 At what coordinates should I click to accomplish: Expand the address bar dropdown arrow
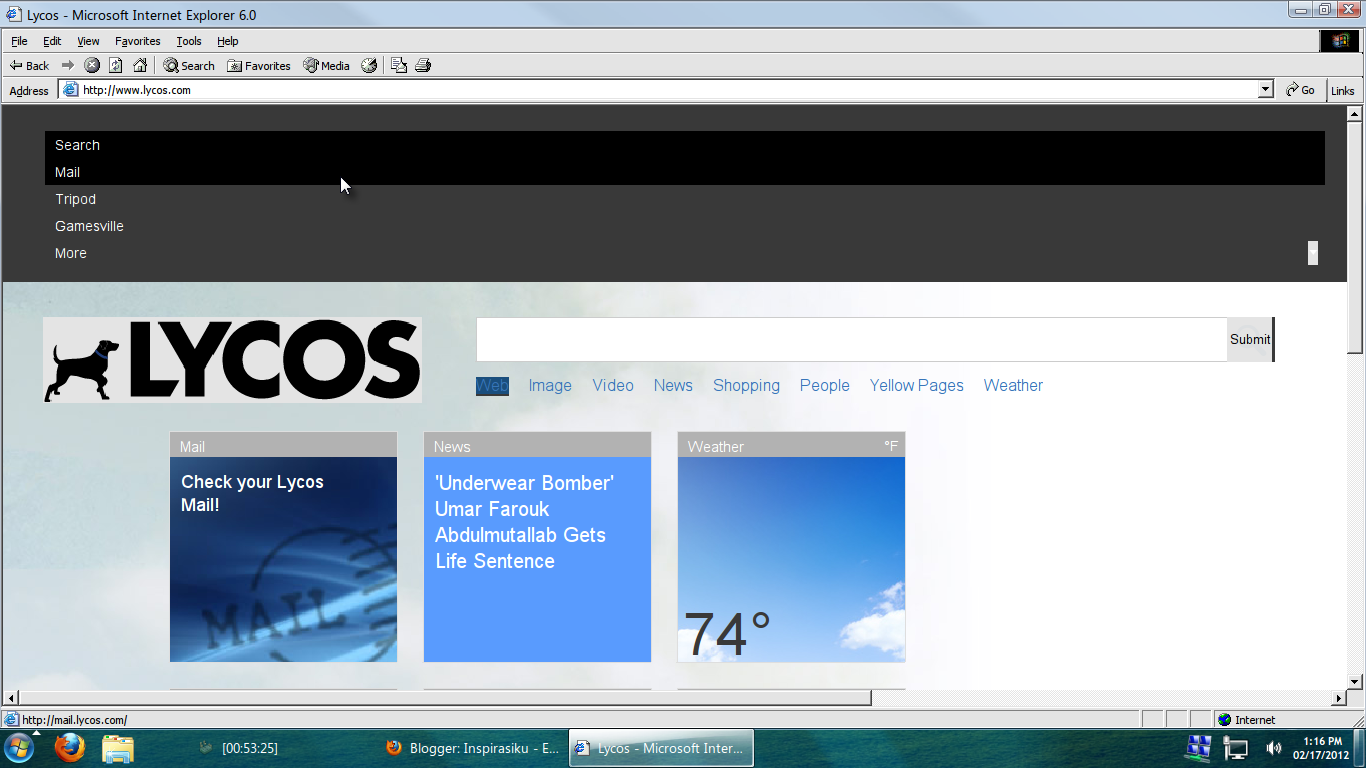(1265, 90)
